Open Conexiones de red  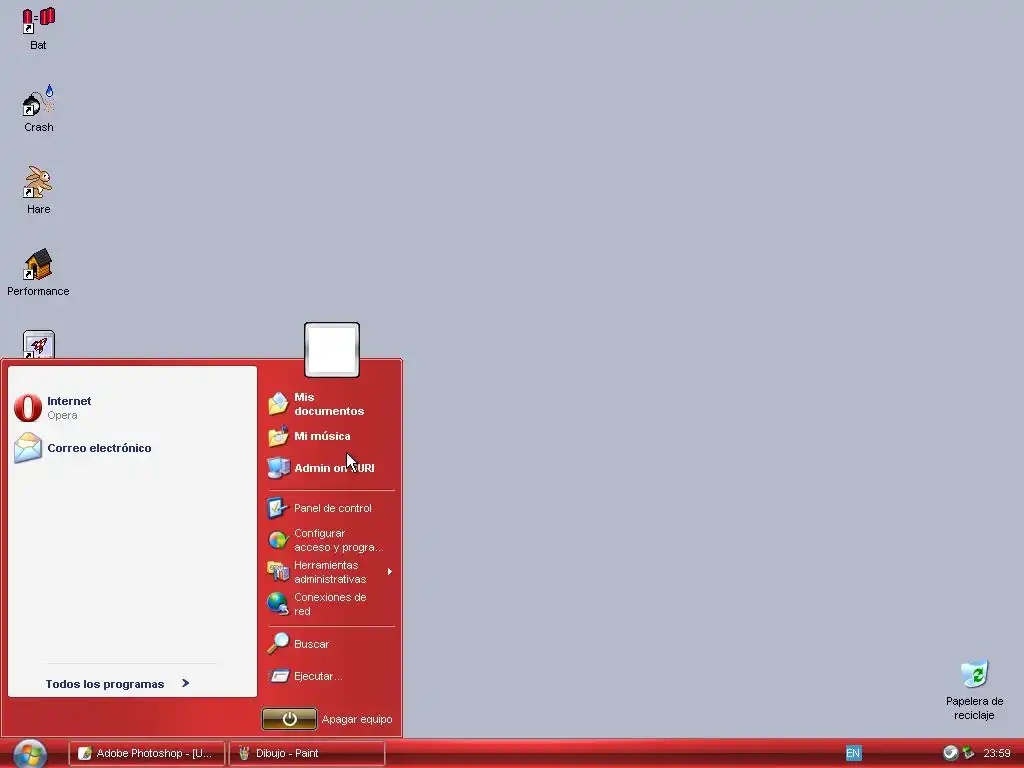coord(330,604)
